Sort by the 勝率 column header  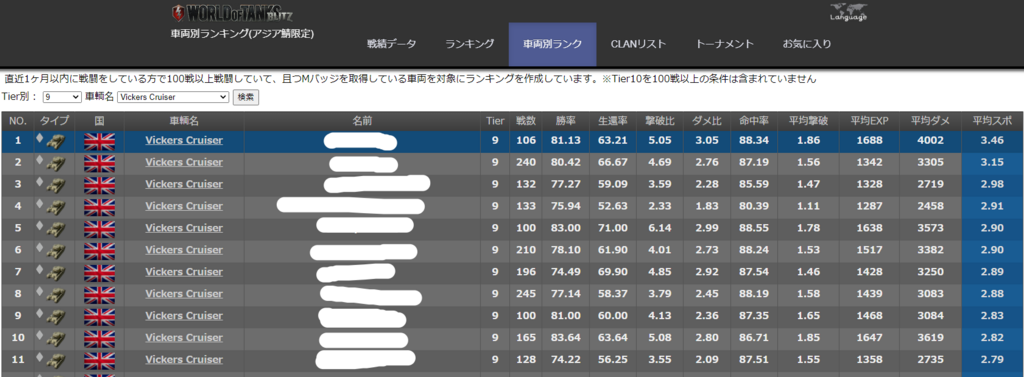coord(566,121)
